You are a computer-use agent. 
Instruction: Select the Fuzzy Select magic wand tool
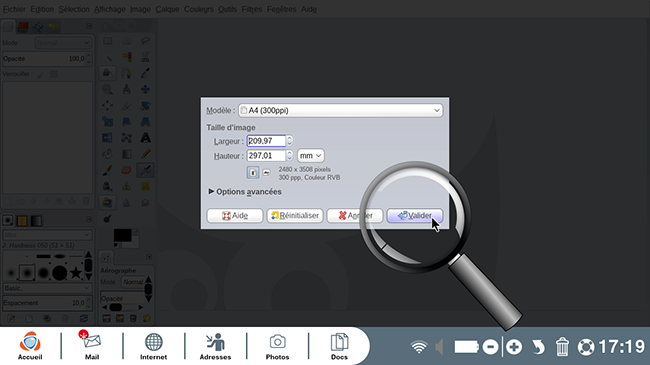click(x=108, y=57)
